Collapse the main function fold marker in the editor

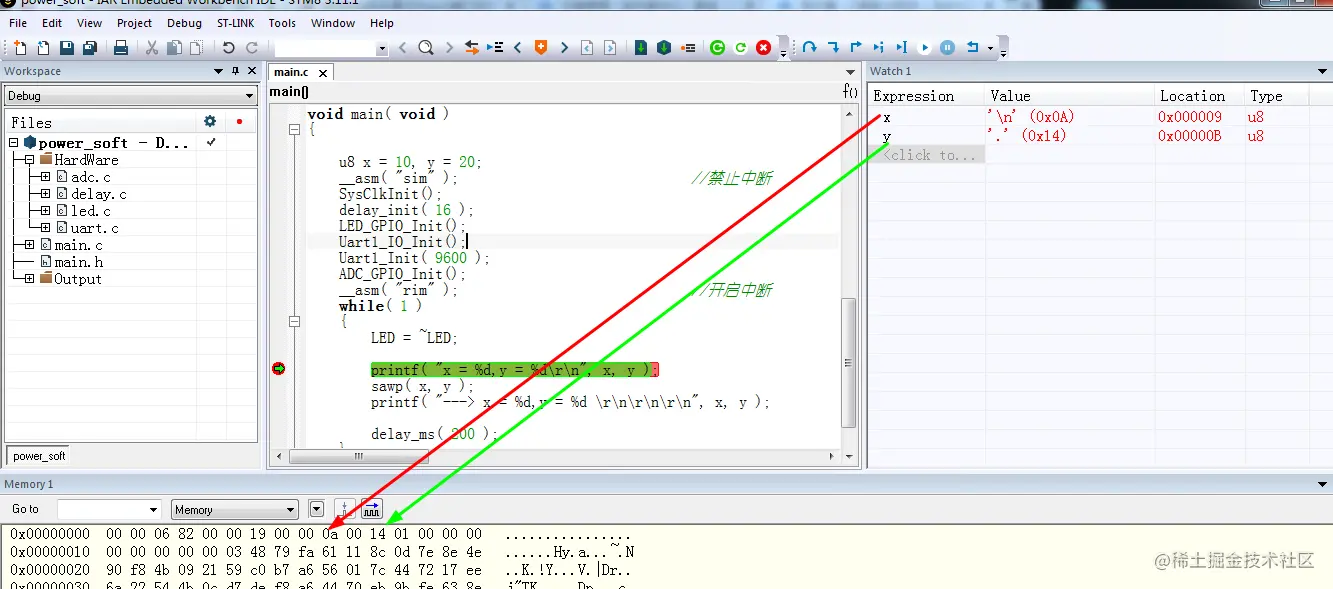point(294,130)
